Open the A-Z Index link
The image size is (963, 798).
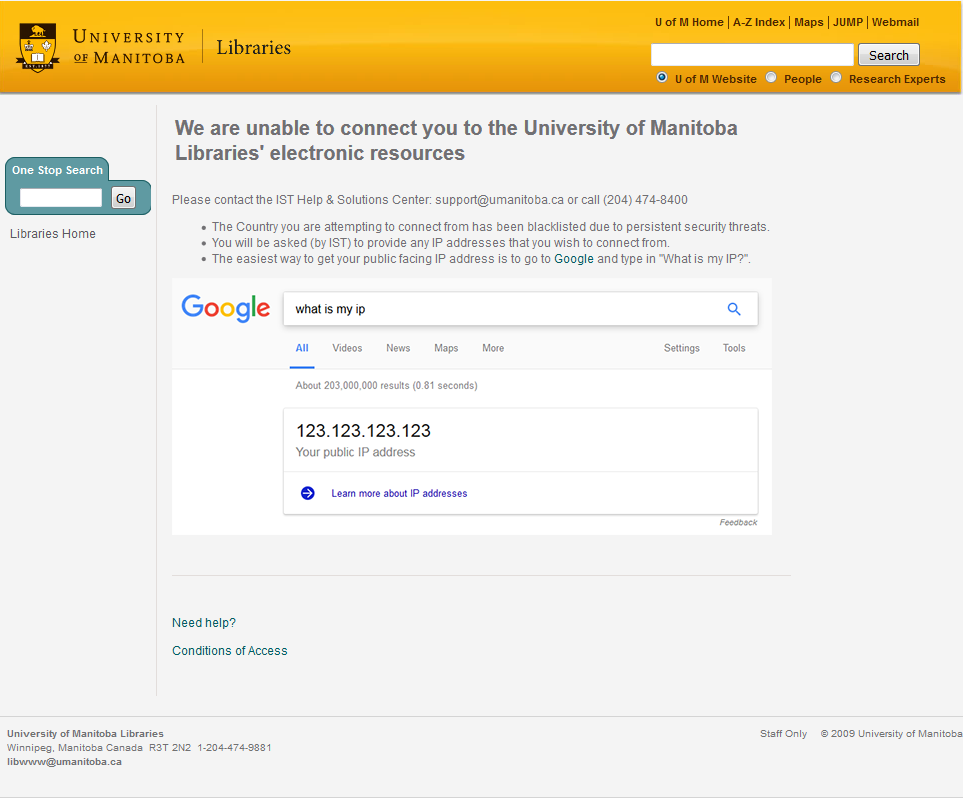click(759, 22)
